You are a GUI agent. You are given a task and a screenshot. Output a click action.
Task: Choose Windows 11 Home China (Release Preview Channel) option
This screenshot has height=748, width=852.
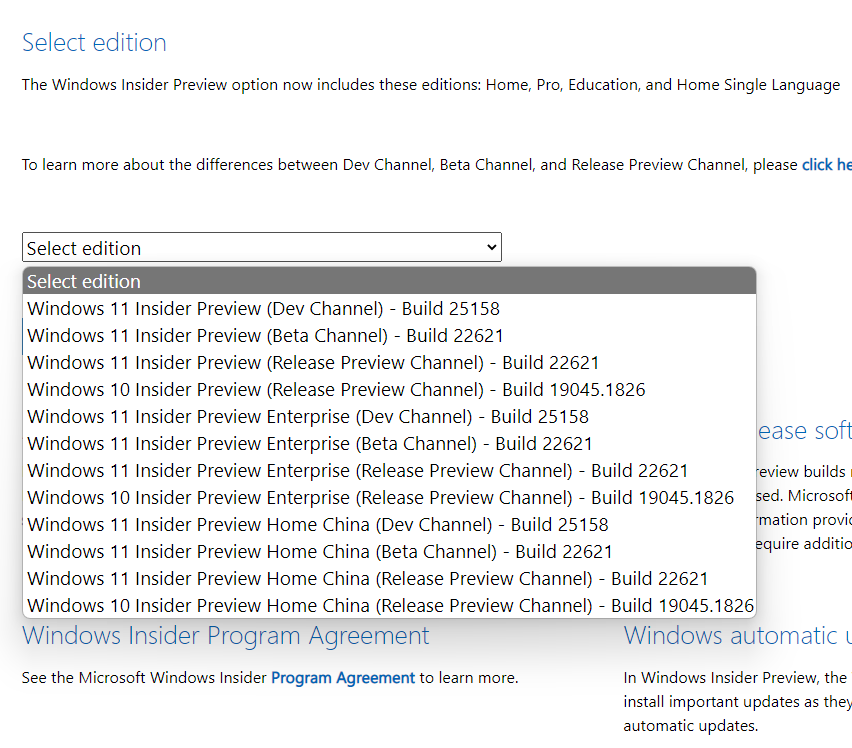click(x=389, y=579)
